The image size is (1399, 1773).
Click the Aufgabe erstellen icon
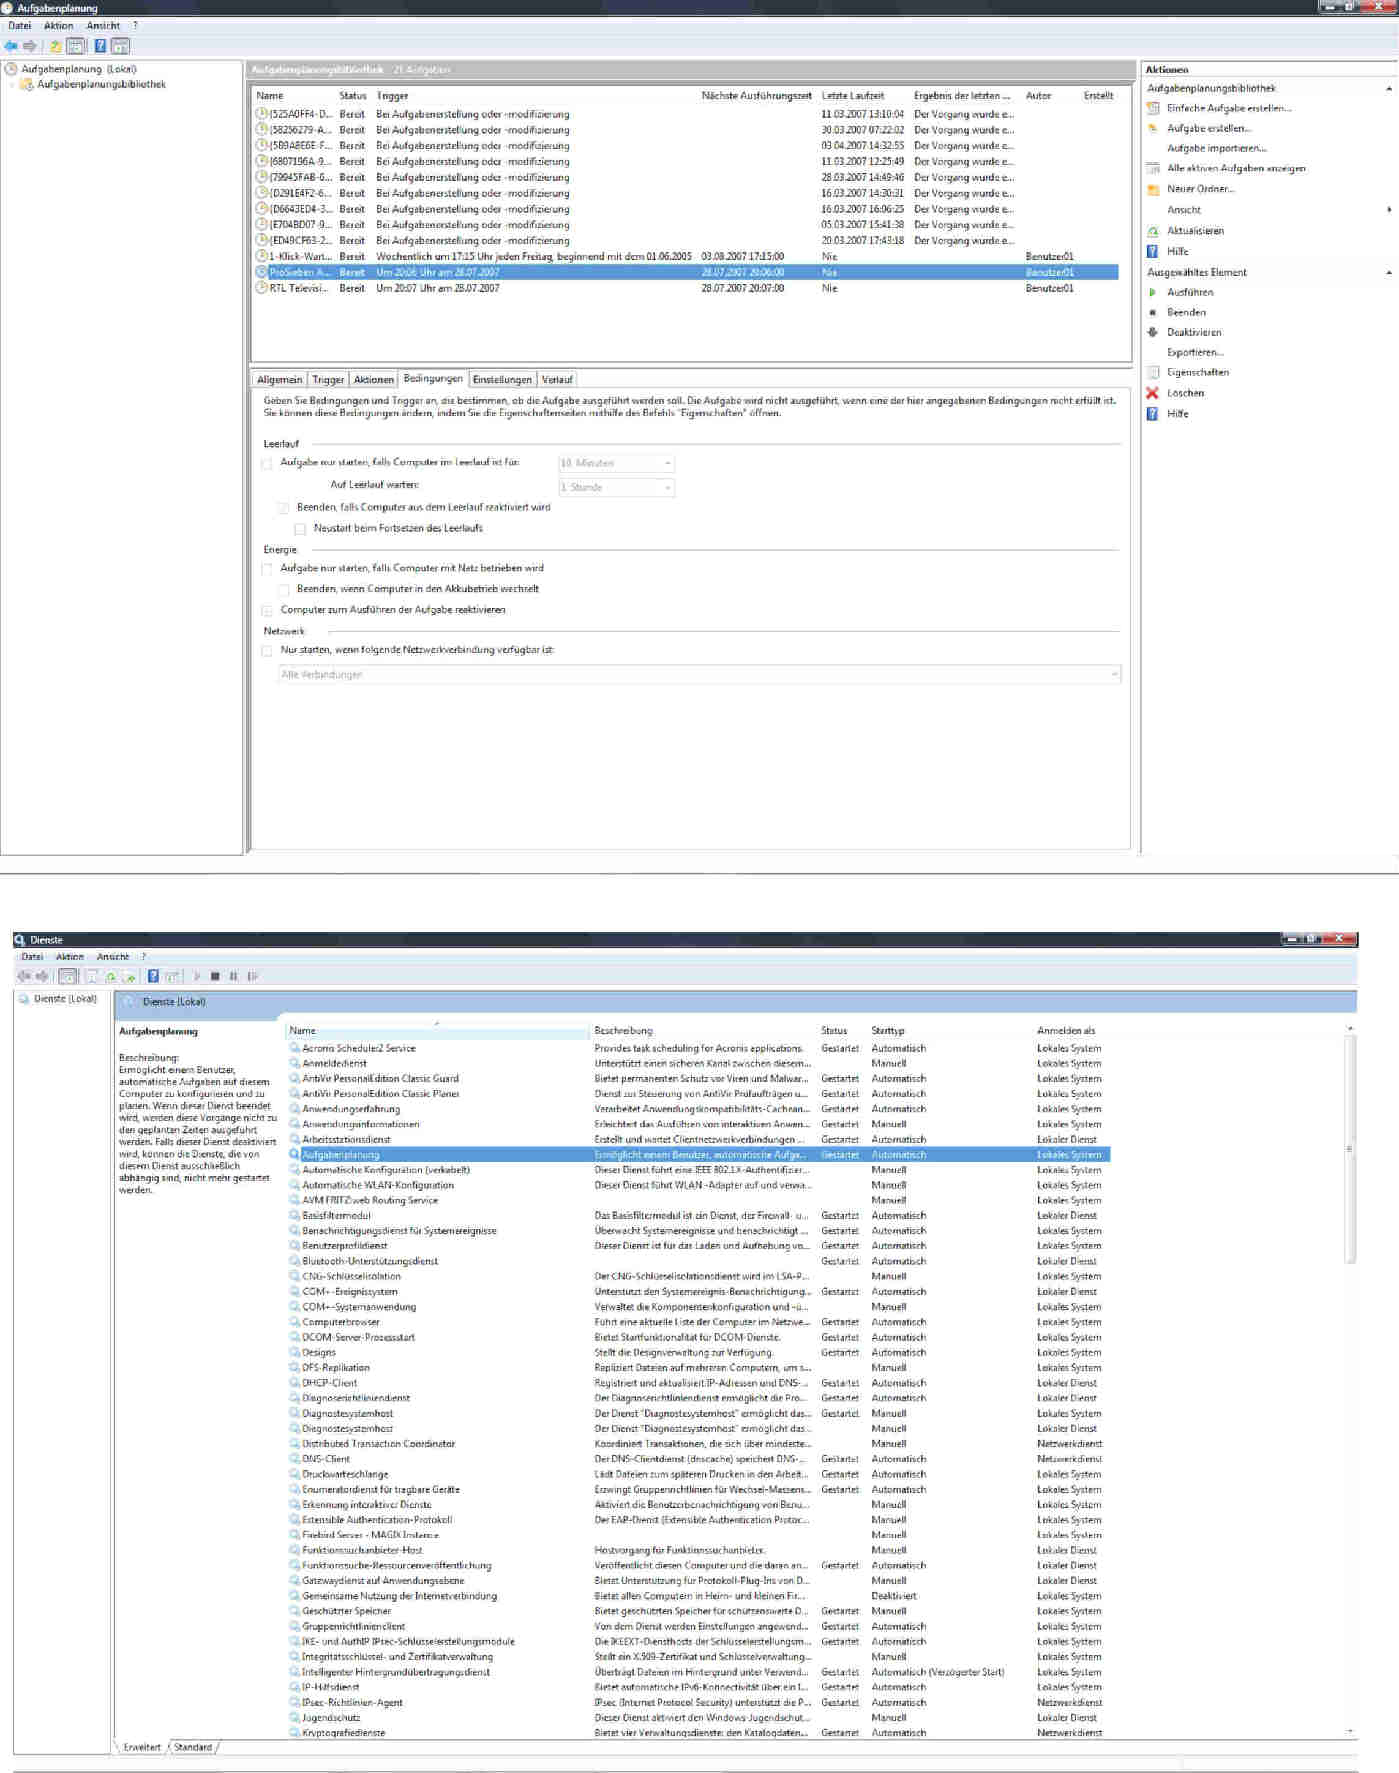pos(1153,128)
